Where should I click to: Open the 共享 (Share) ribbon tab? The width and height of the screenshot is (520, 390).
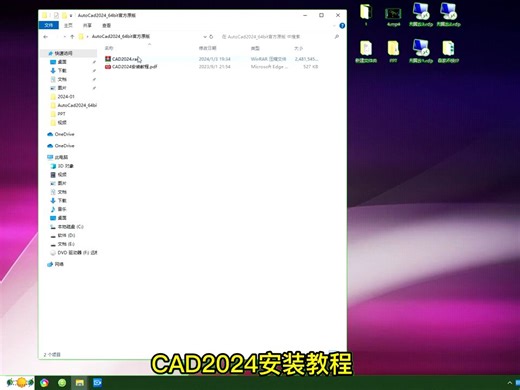point(87,25)
